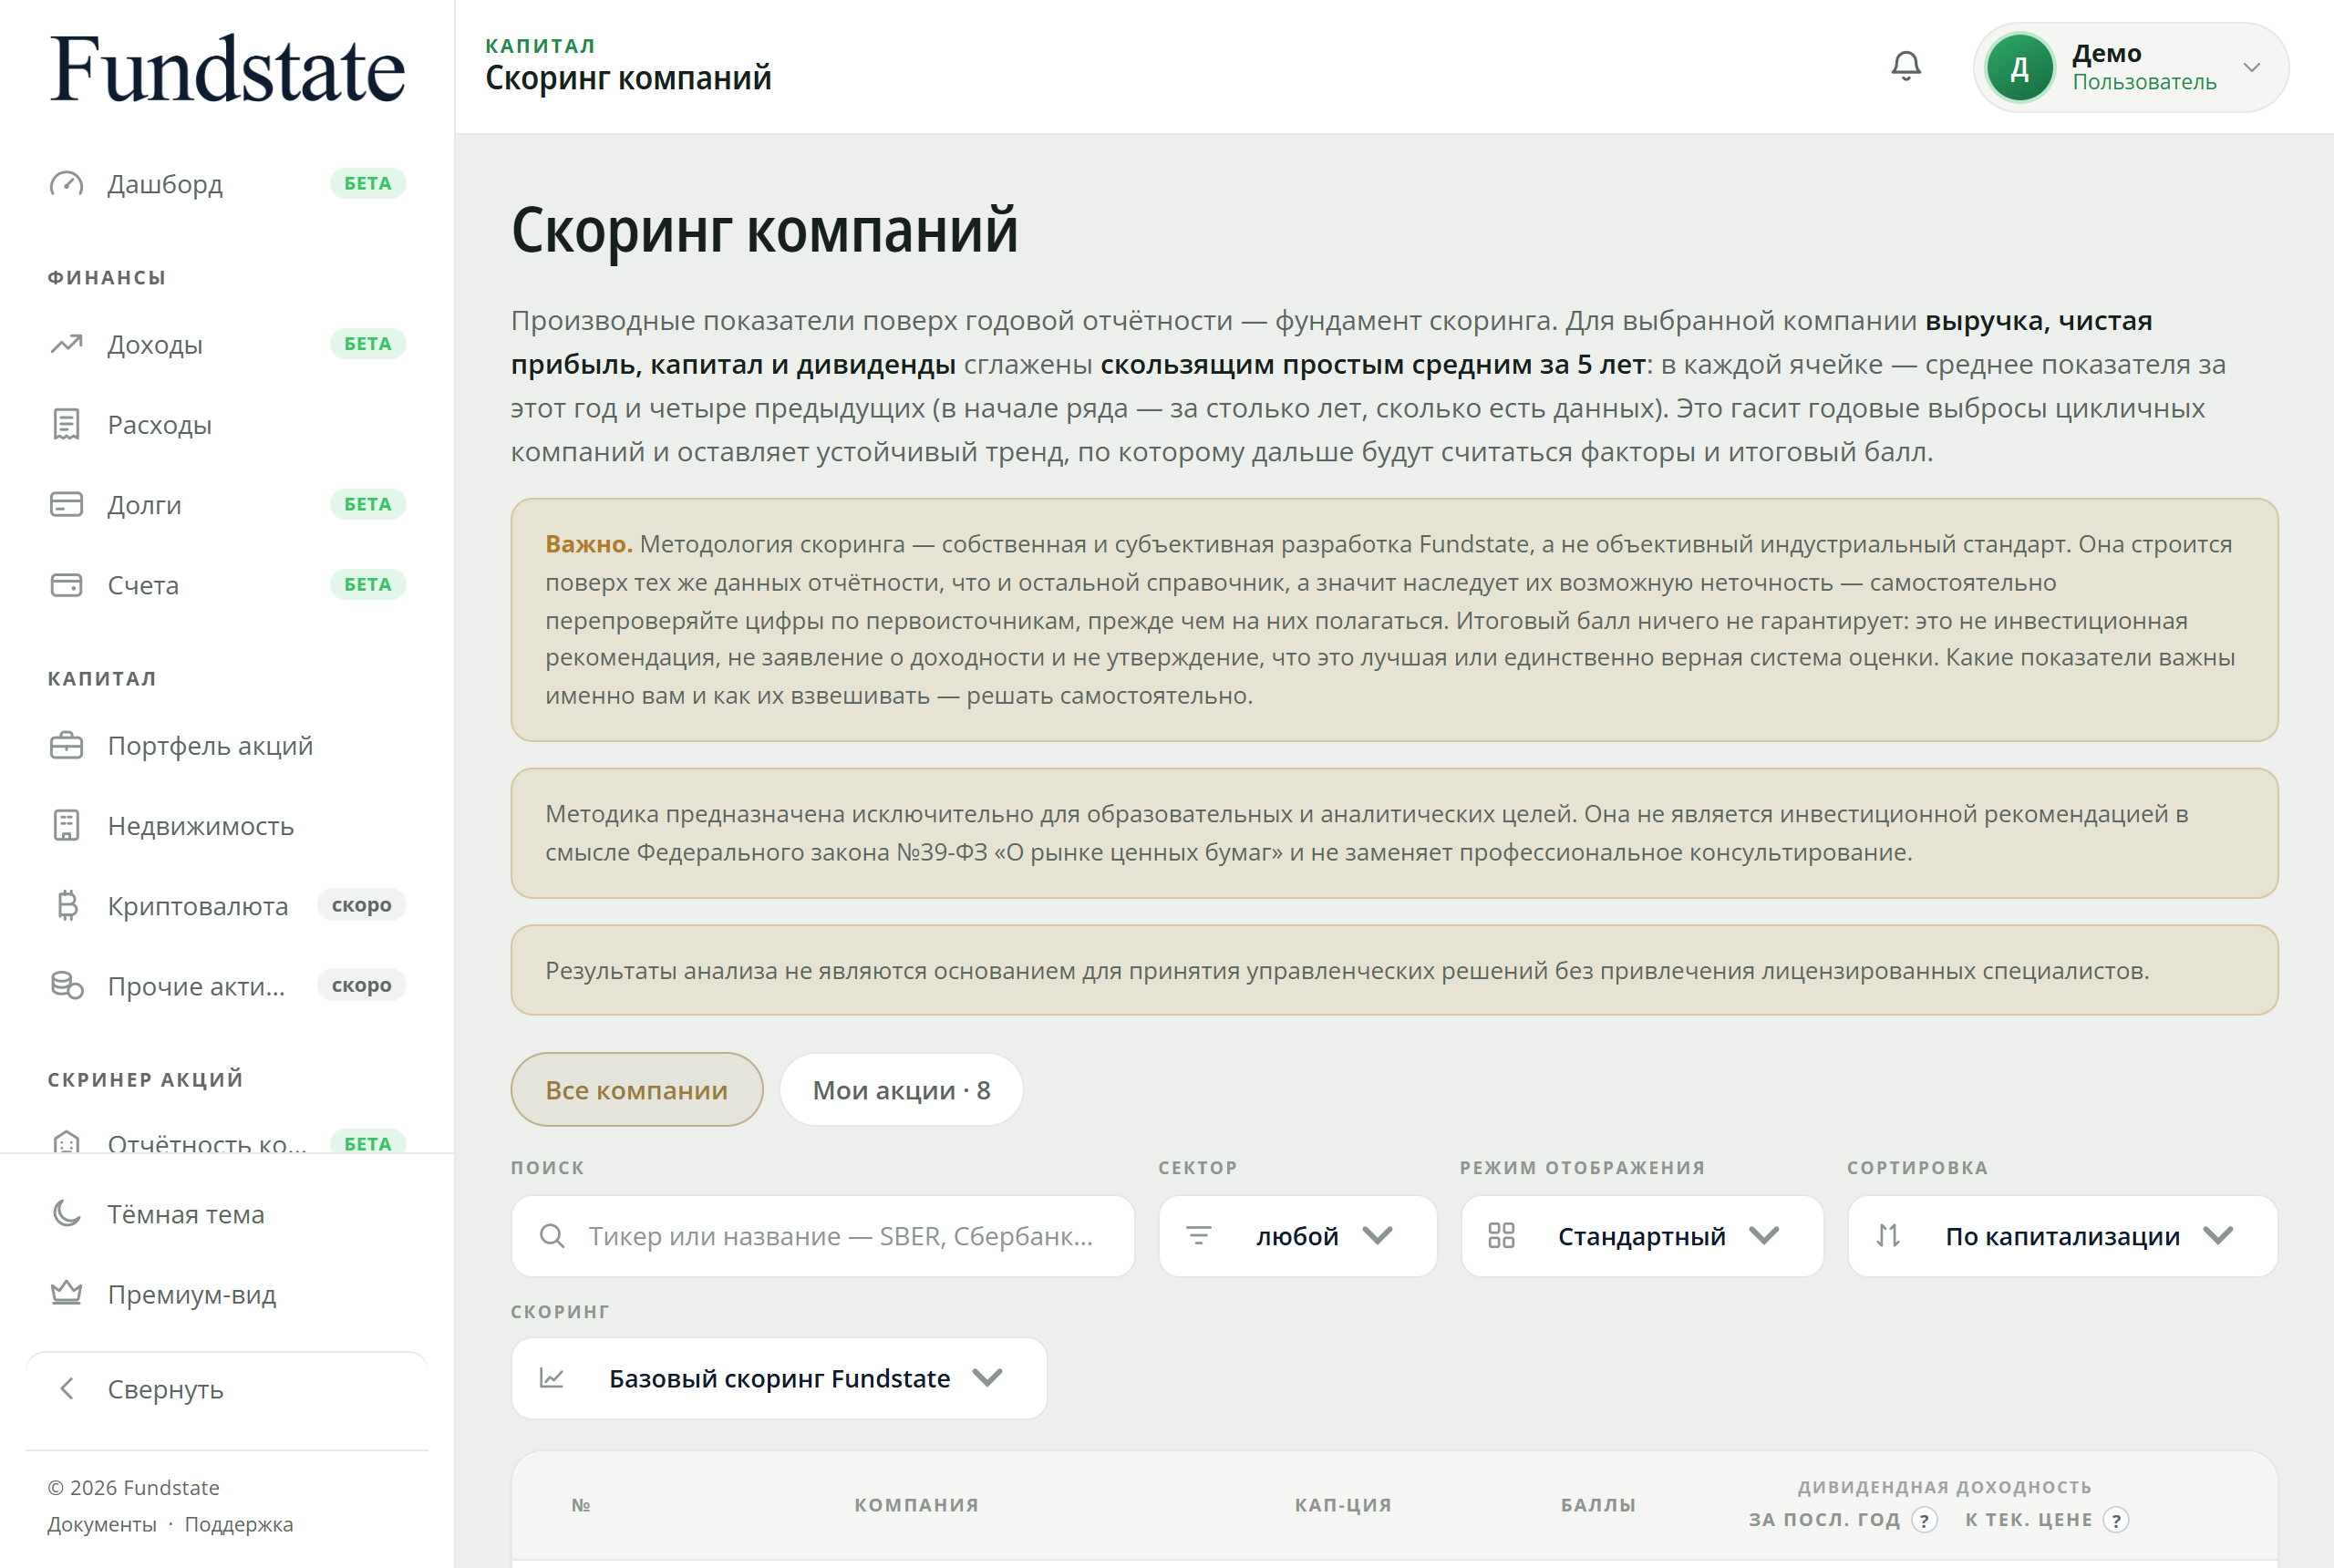The image size is (2334, 1568).
Task: Open the По капитализации sort dropdown
Action: [2062, 1236]
